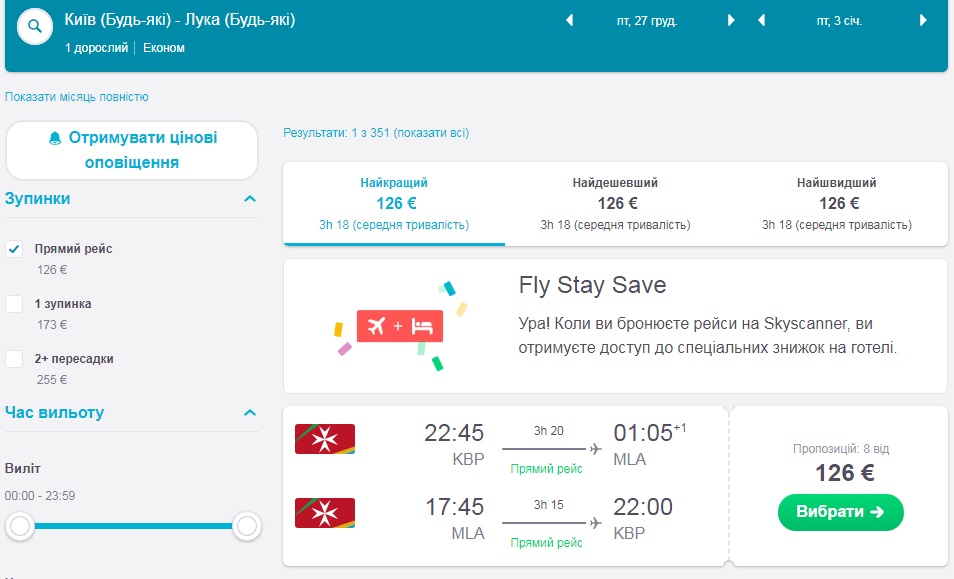Click Fly Stay Save plane-and-bed icon
Screen dimensions: 954x579
(399, 326)
